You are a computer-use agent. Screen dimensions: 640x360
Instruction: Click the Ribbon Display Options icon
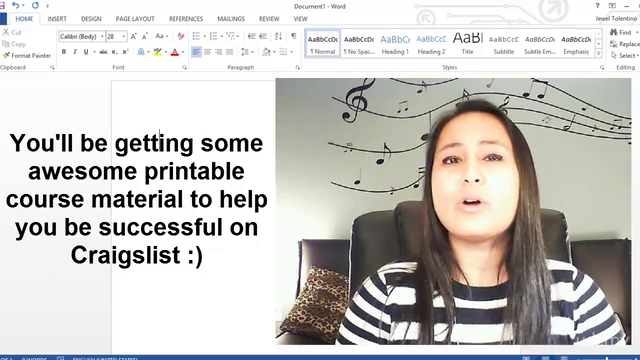coord(612,6)
